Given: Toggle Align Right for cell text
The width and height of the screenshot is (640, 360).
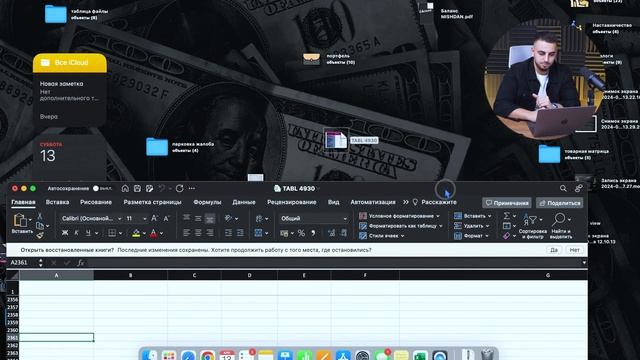Looking at the screenshot, I should [x=210, y=233].
